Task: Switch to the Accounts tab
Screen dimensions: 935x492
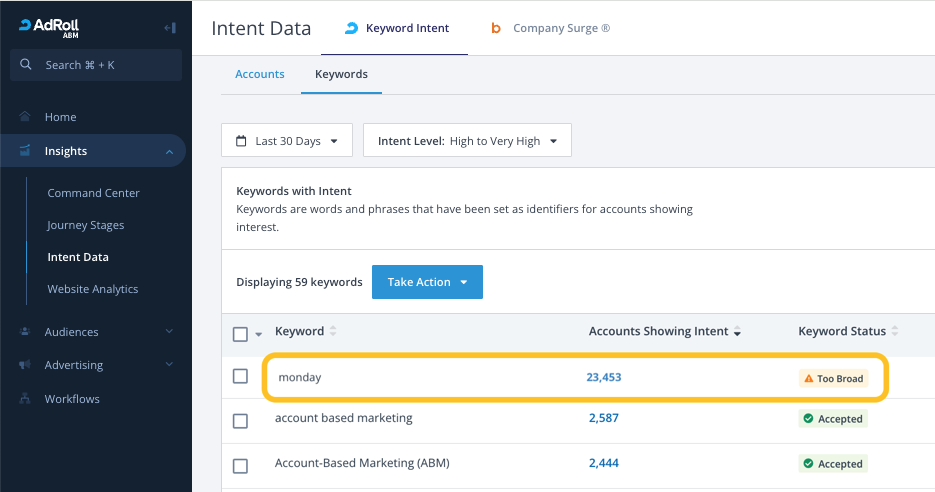Action: point(260,74)
